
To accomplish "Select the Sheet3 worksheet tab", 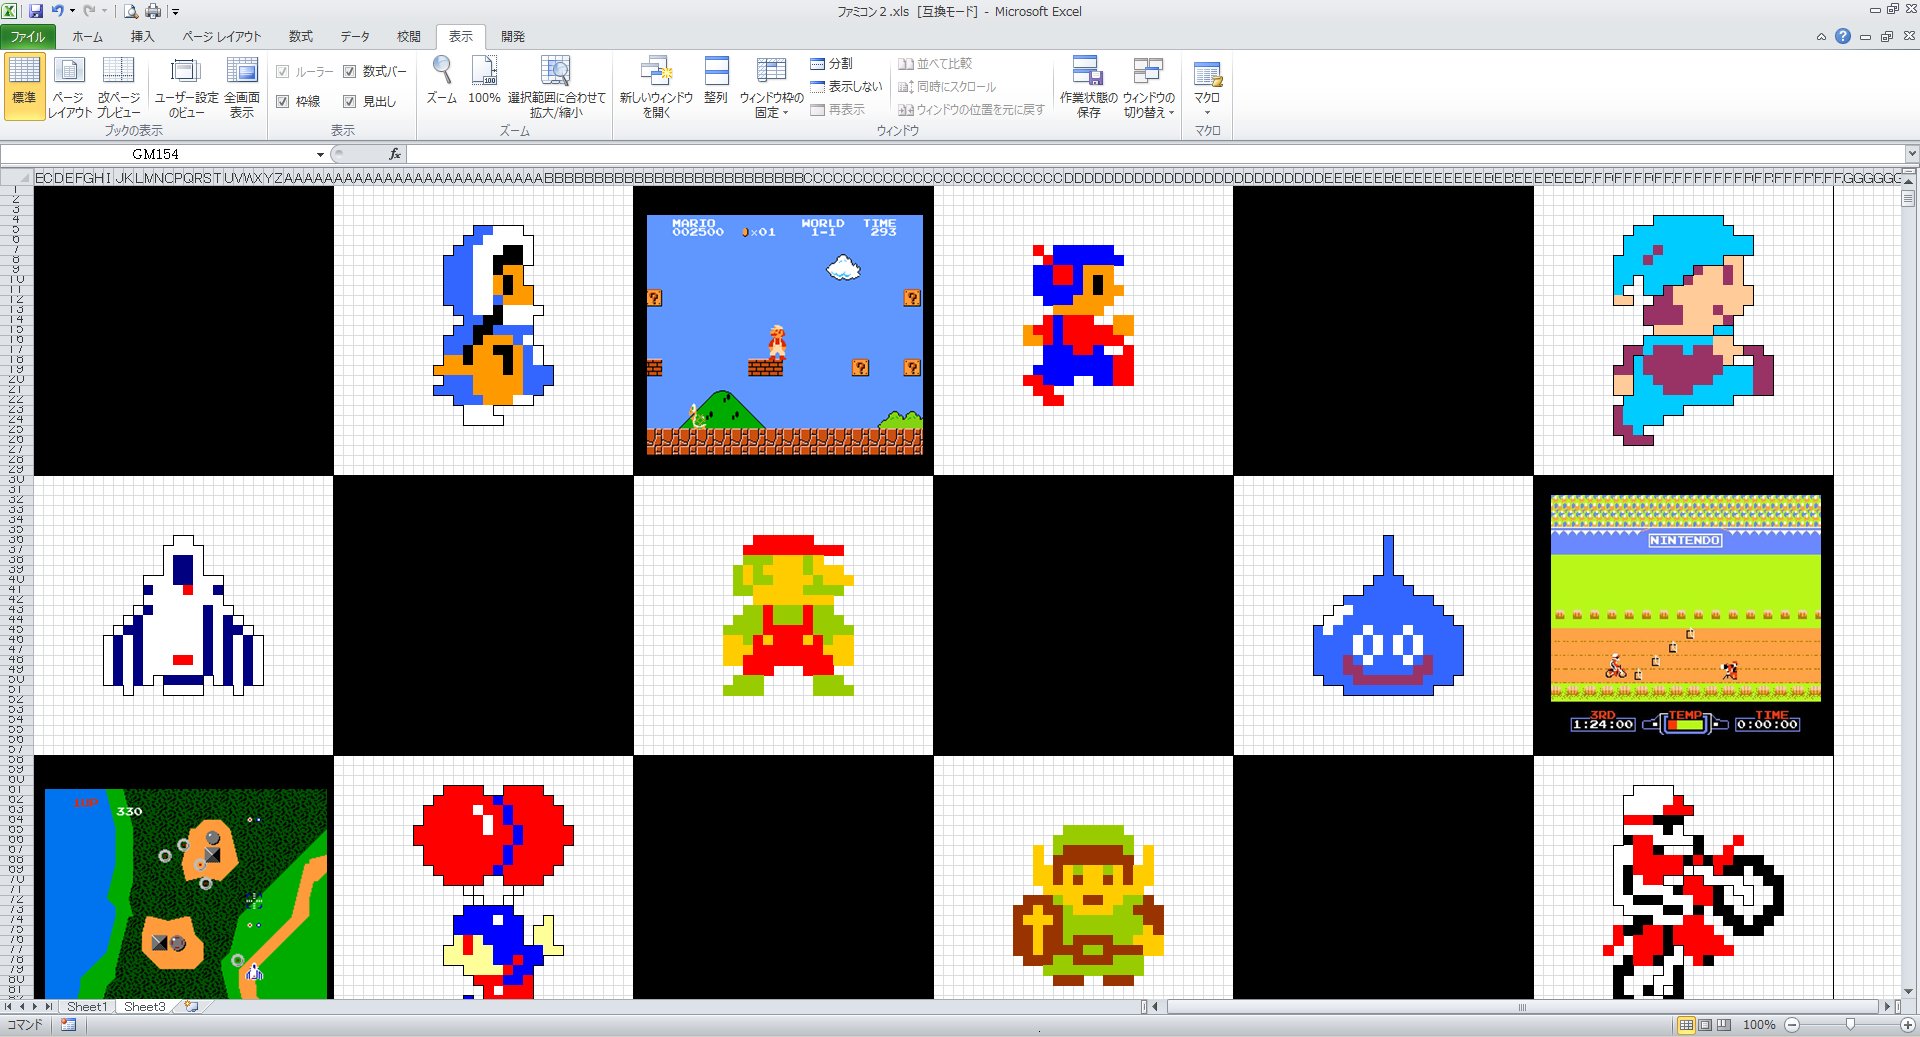I will (144, 1007).
